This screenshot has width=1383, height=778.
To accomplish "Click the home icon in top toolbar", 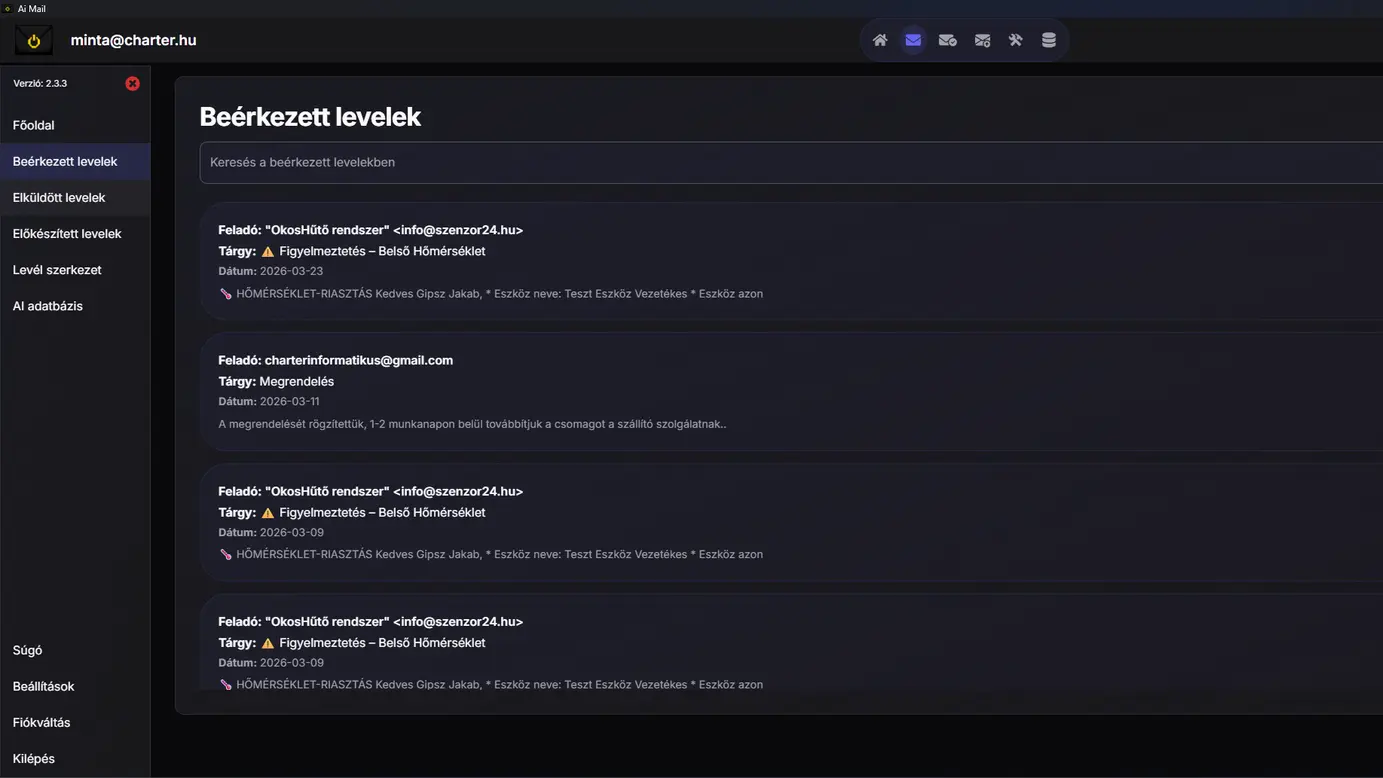I will [x=880, y=41].
